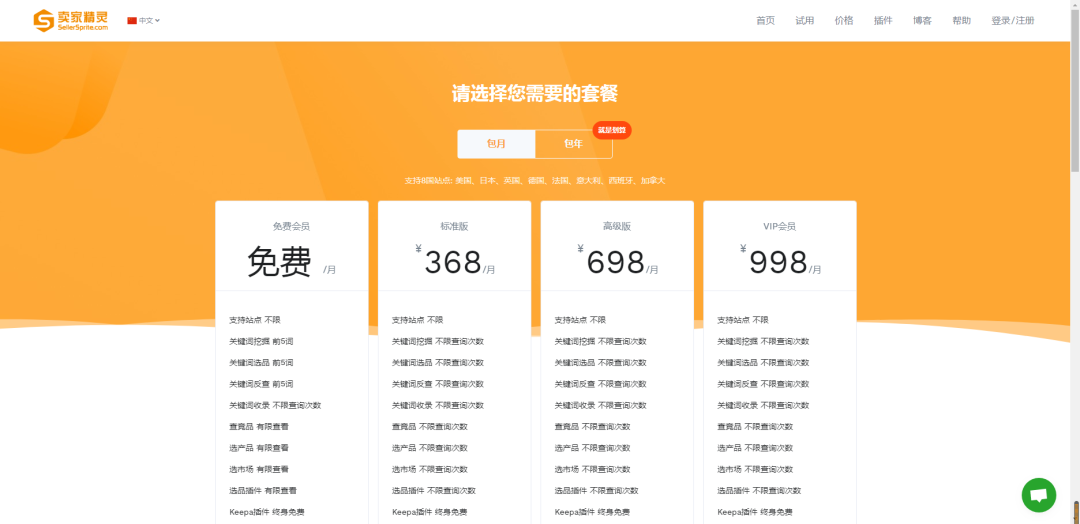The width and height of the screenshot is (1080, 524).
Task: Select the 包月 billing tab
Action: 497,144
